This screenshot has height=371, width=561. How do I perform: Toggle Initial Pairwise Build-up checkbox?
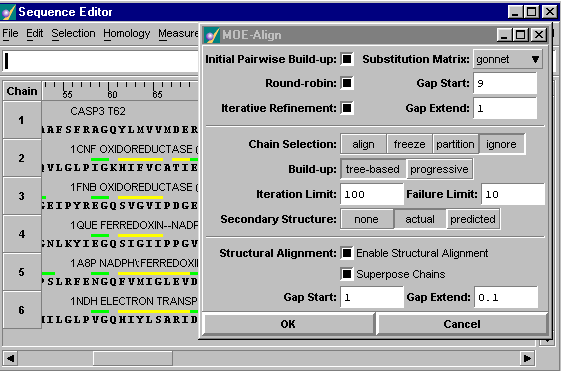pyautogui.click(x=347, y=59)
